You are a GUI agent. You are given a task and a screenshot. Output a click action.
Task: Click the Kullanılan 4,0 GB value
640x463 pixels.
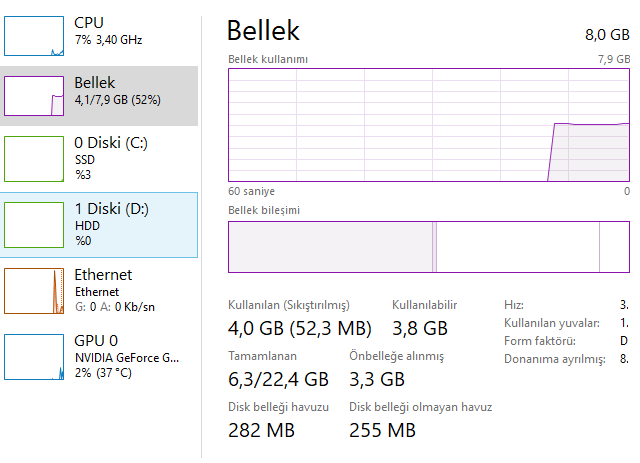tap(300, 328)
